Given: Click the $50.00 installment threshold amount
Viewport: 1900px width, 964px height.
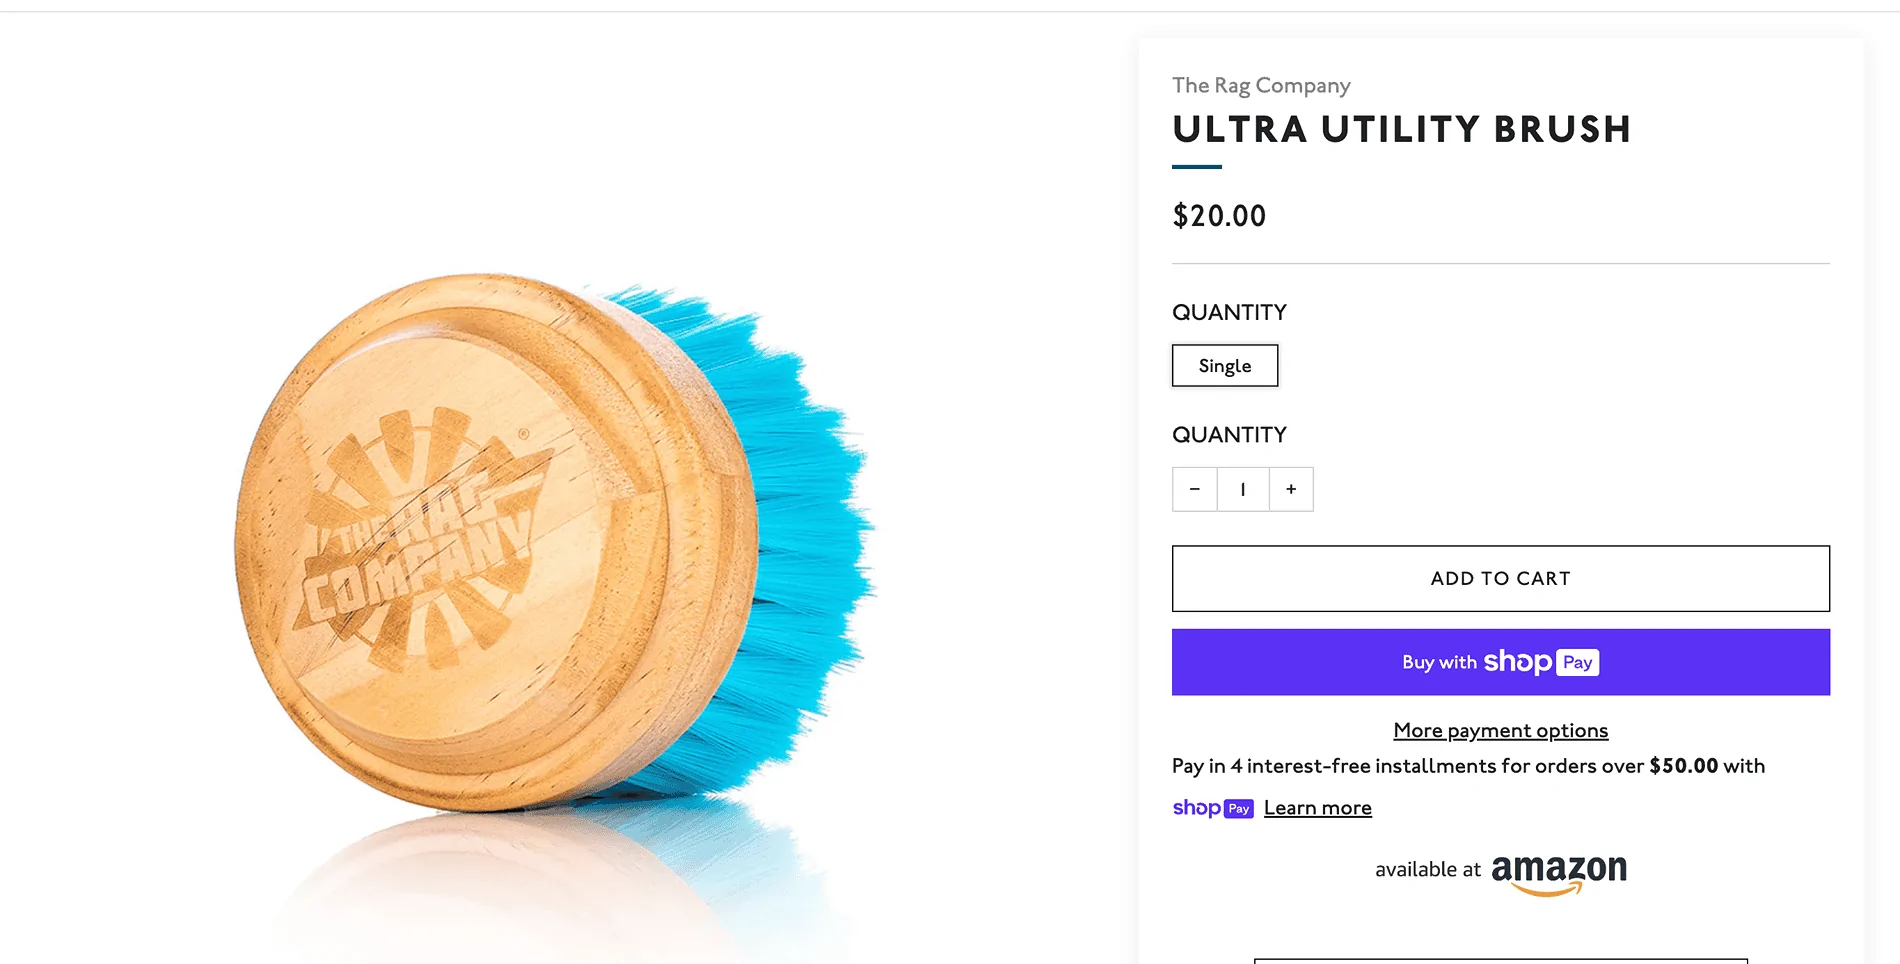Looking at the screenshot, I should (x=1683, y=766).
